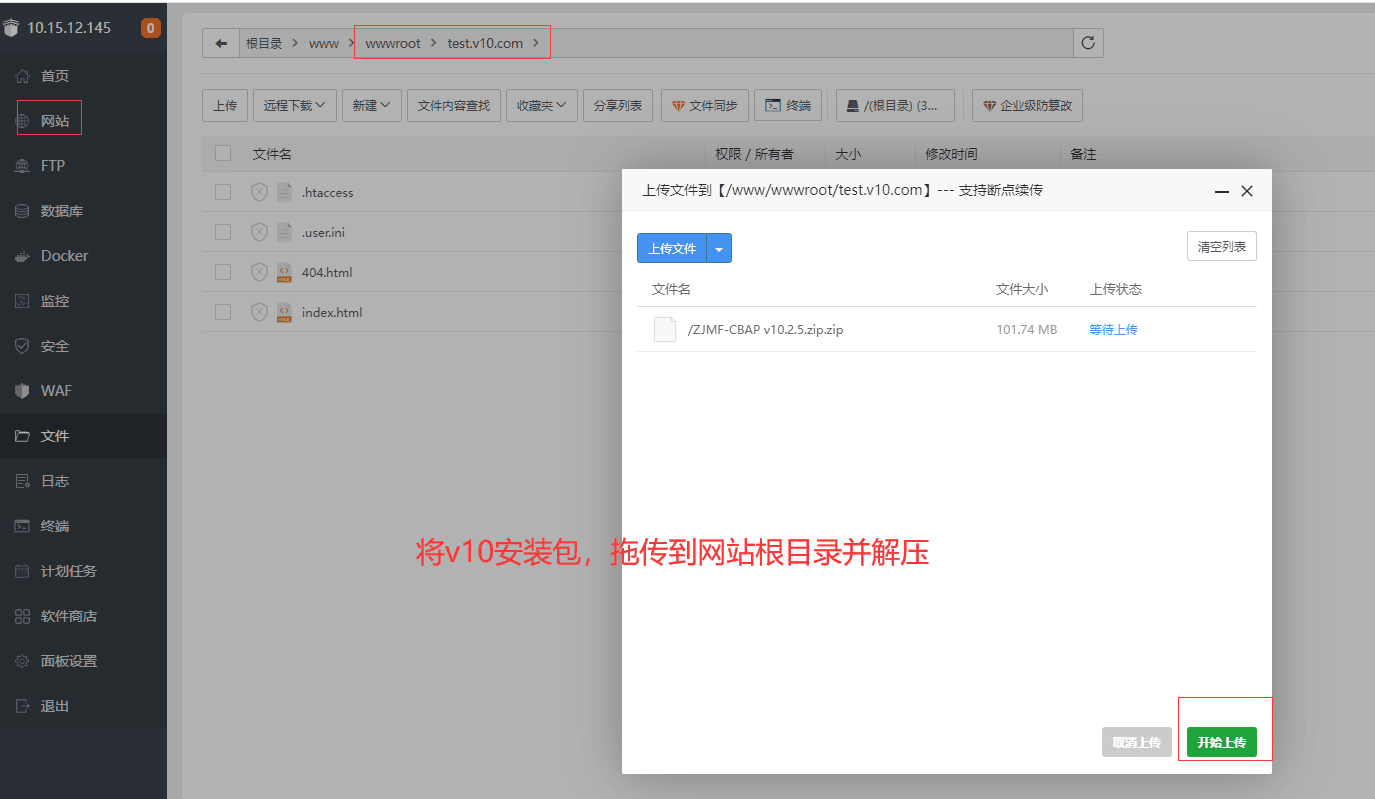Select the 计划任务 menu label in sidebar
Viewport: 1375px width, 799px height.
[69, 571]
